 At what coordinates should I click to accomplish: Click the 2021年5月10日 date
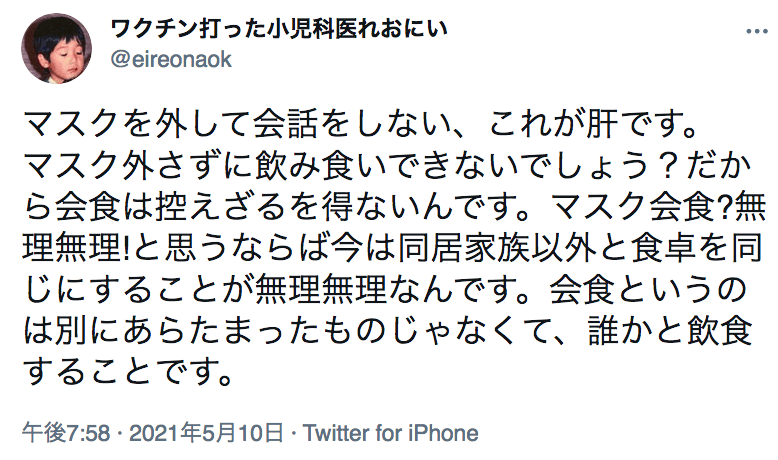pyautogui.click(x=206, y=433)
